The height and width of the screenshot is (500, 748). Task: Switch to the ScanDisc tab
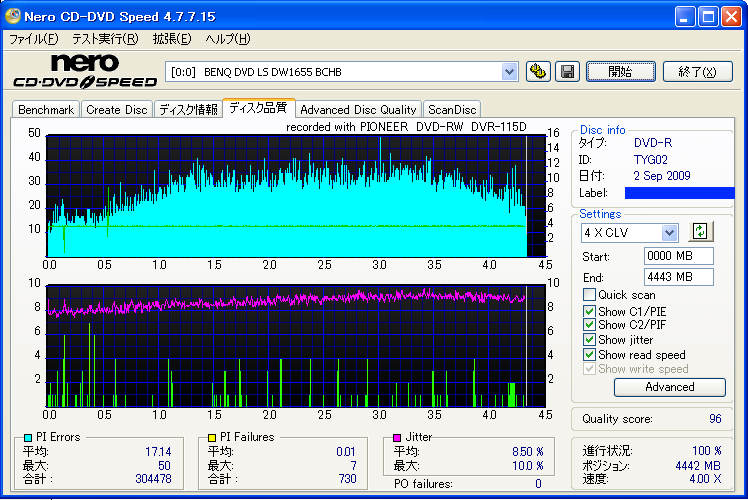point(453,110)
